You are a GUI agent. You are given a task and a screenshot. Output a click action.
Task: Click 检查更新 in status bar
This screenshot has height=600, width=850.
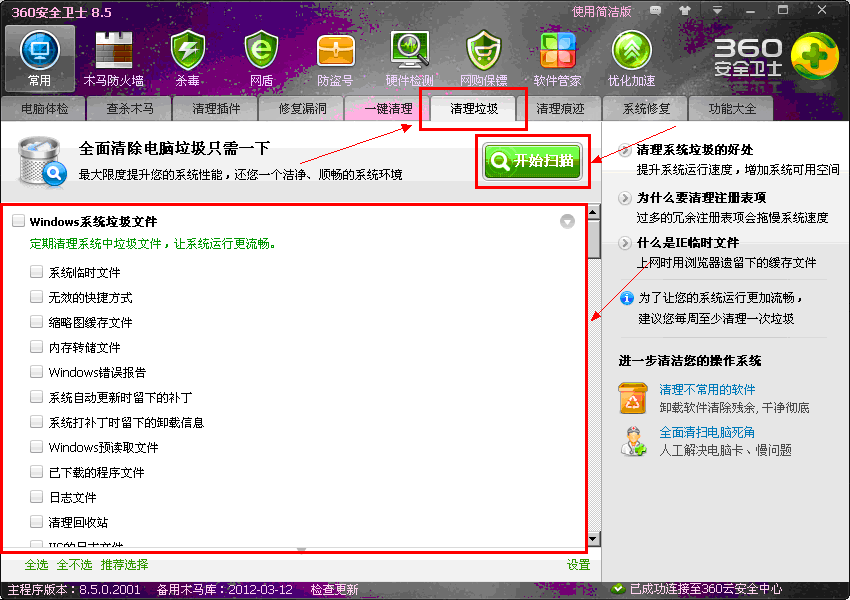click(334, 589)
